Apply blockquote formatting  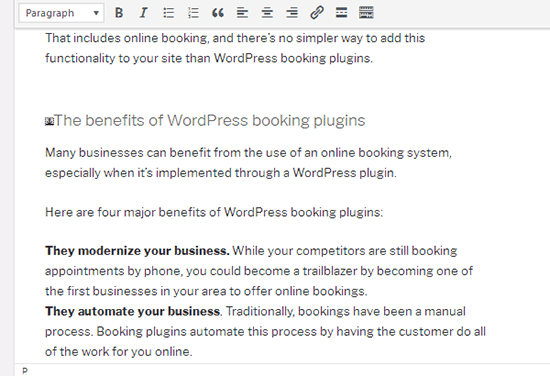[218, 13]
